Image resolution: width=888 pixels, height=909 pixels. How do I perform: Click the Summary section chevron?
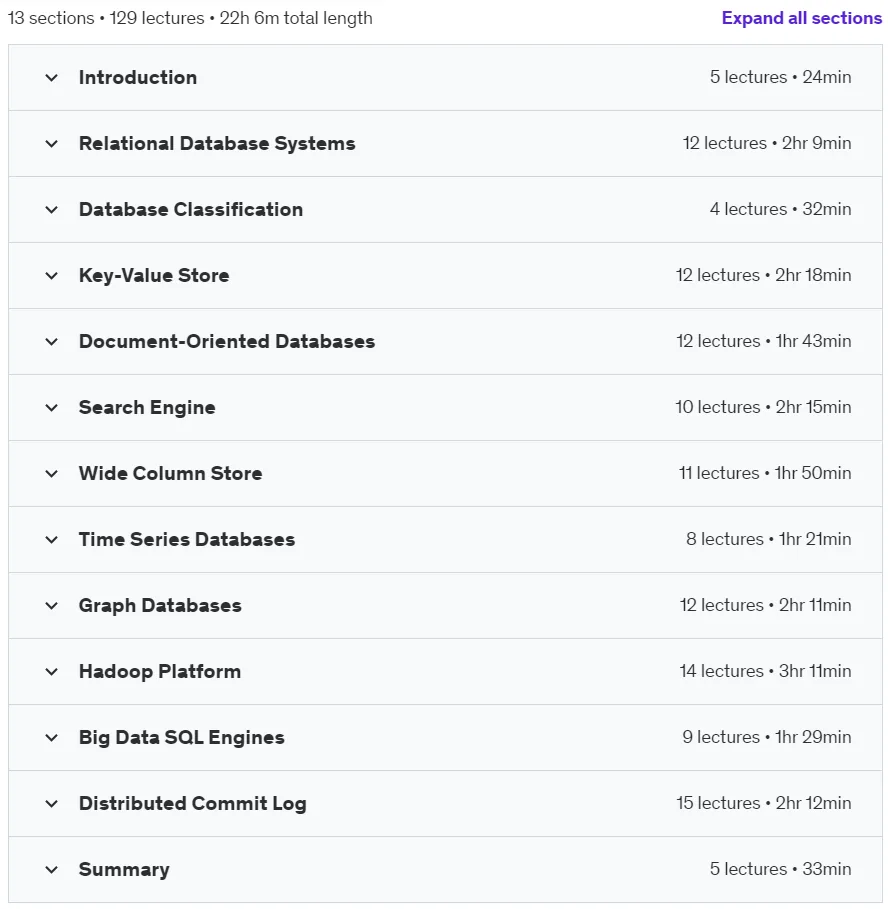[52, 870]
